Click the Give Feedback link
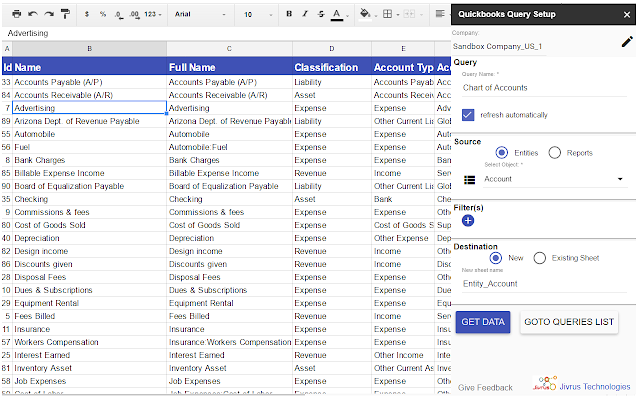The width and height of the screenshot is (640, 400). pyautogui.click(x=485, y=387)
